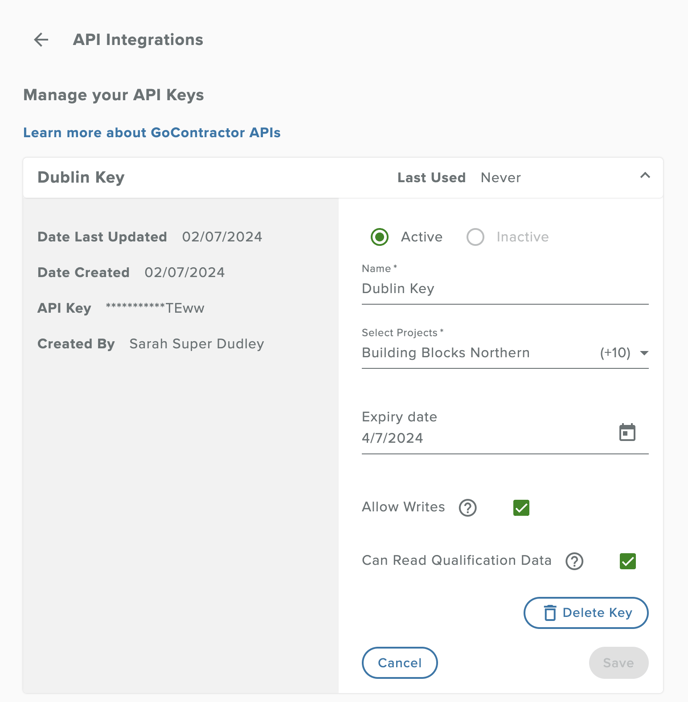Uncheck the Allow Writes checkbox

(x=521, y=508)
